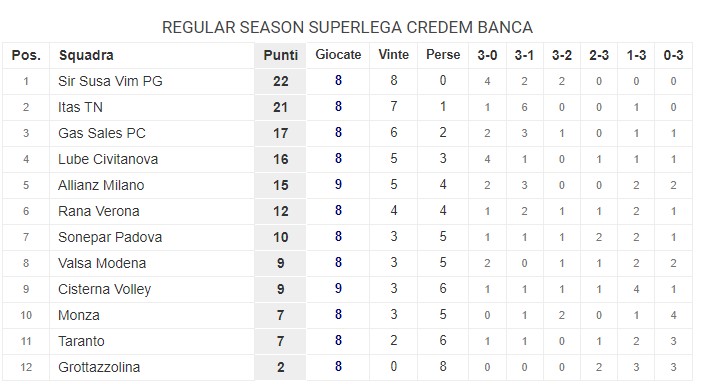Open Sir Susa Vim PG team name

[x=110, y=81]
